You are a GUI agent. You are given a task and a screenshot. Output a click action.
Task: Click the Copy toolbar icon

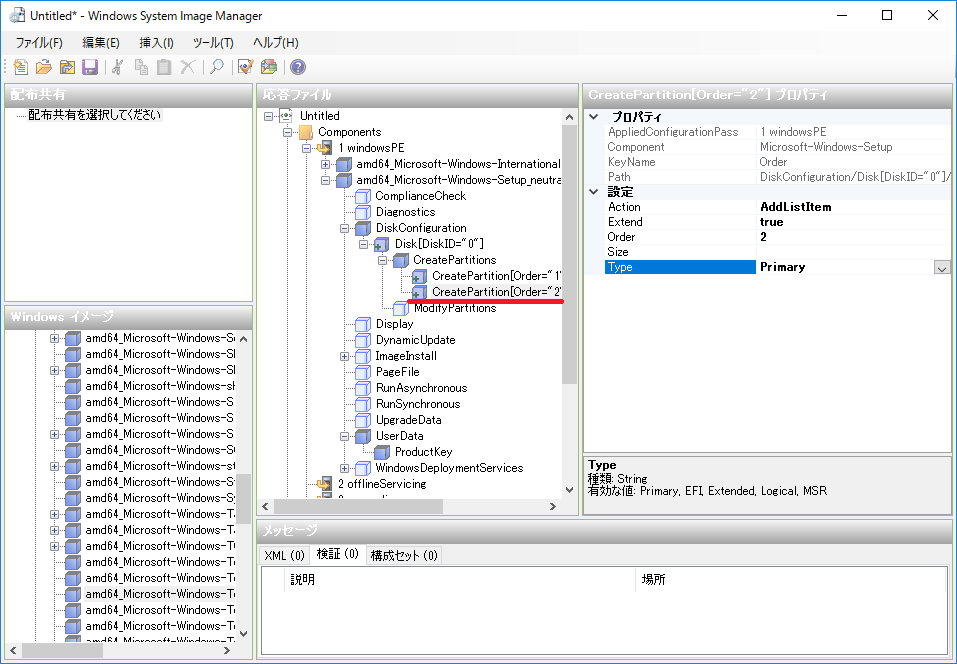click(x=141, y=67)
